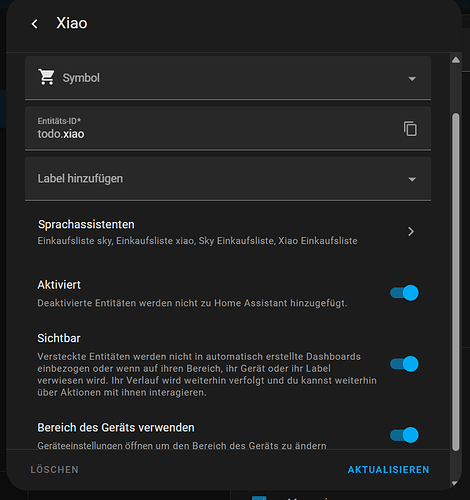
Task: Click the vertical scrollbar thumb
Action: (x=456, y=282)
